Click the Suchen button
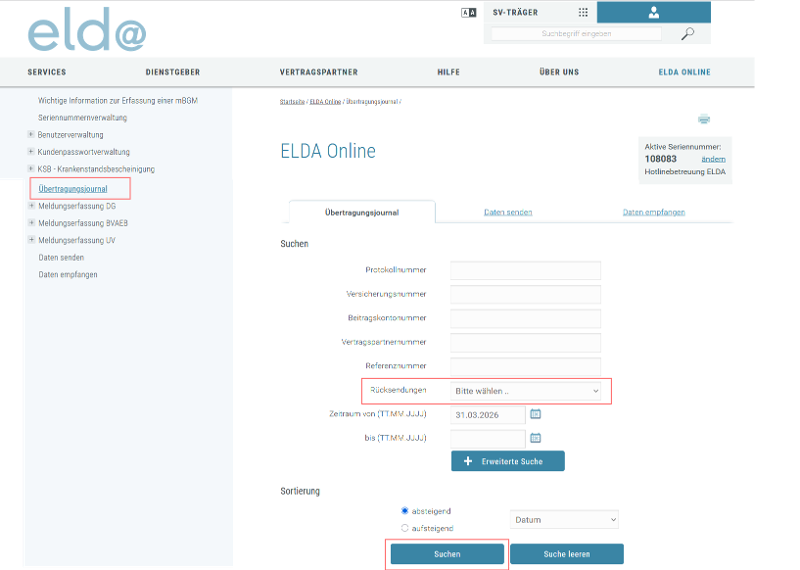This screenshot has height=570, width=800. 447,554
